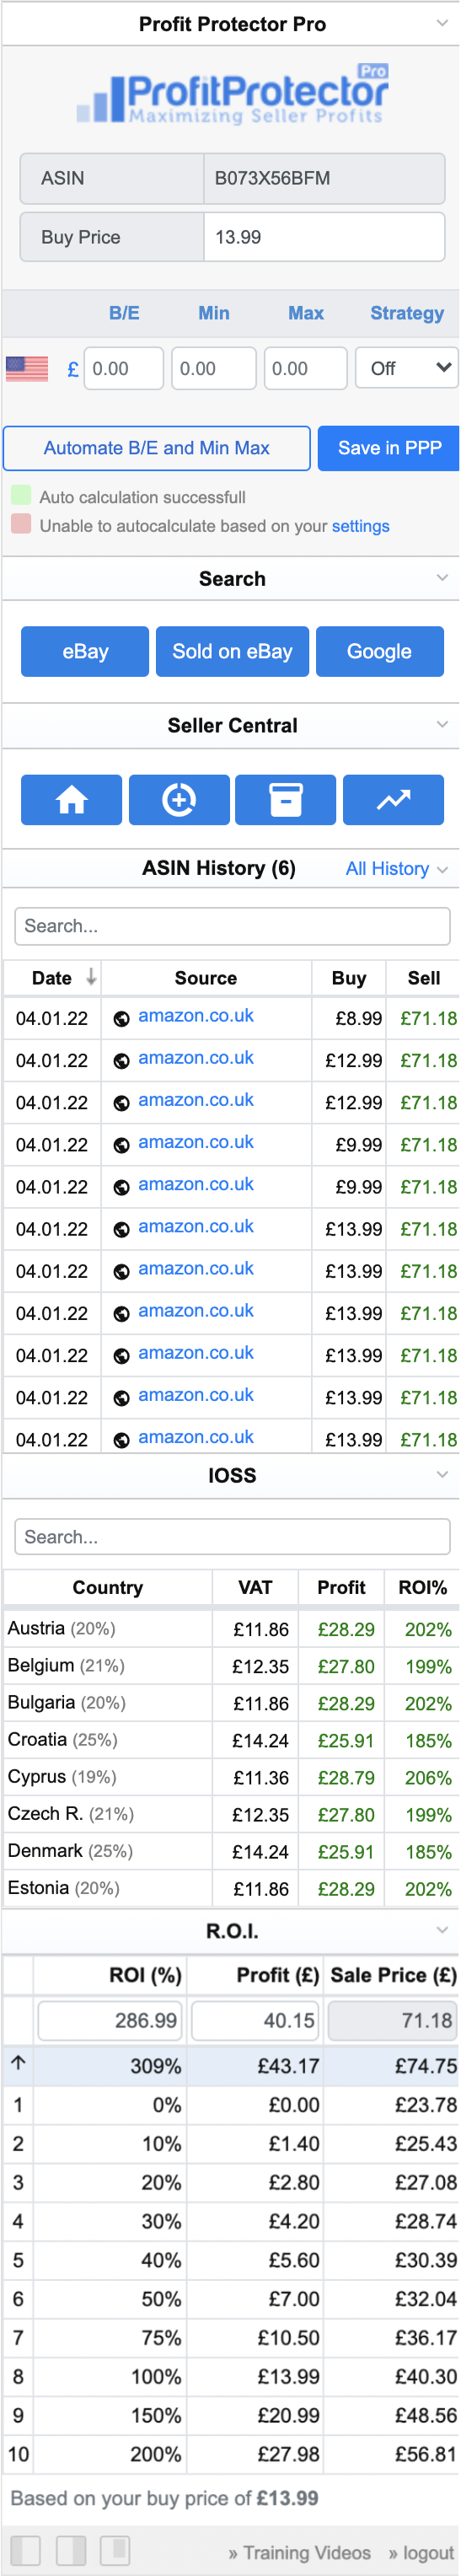This screenshot has width=461, height=2576.
Task: Collapse the IOSS section chevron
Action: (442, 1474)
